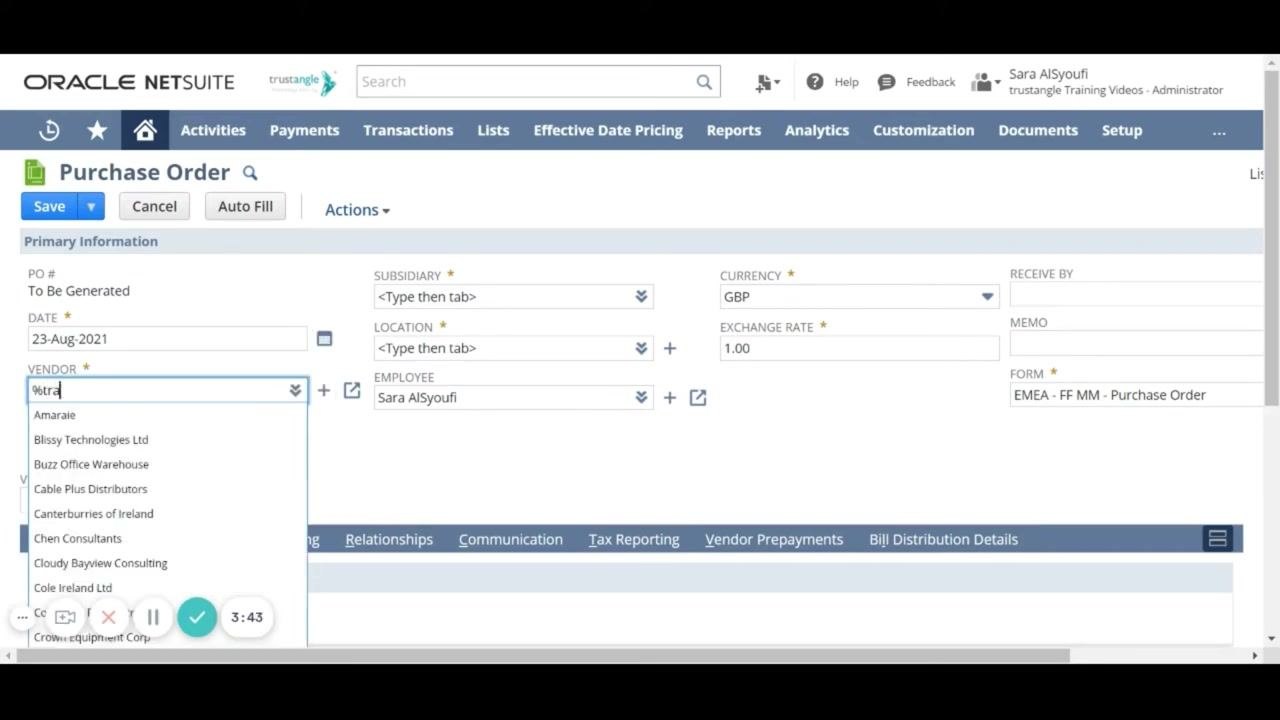The width and height of the screenshot is (1280, 720).
Task: Open overflow navigation menu ellipsis
Action: (1219, 131)
